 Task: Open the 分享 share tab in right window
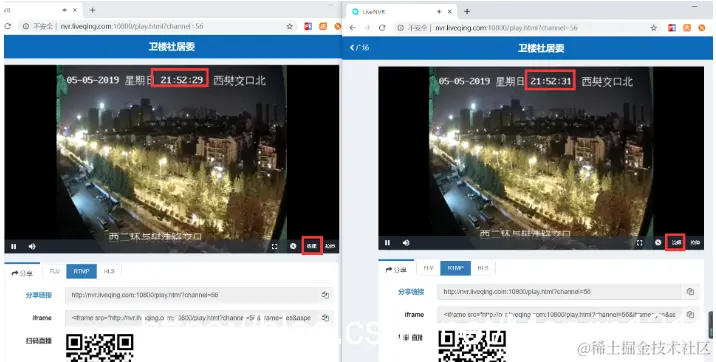396,269
